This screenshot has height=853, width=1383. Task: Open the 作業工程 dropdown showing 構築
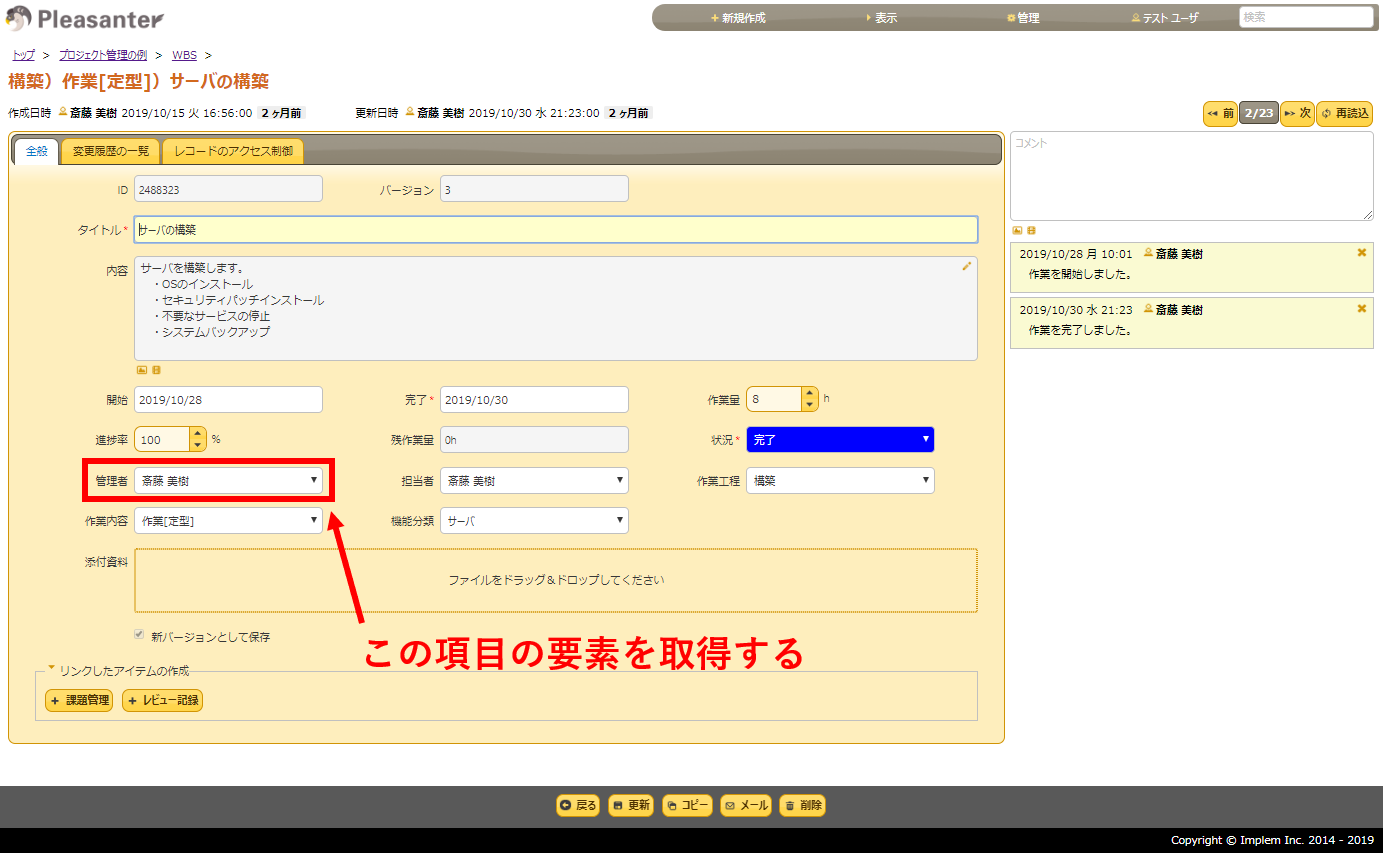point(840,480)
